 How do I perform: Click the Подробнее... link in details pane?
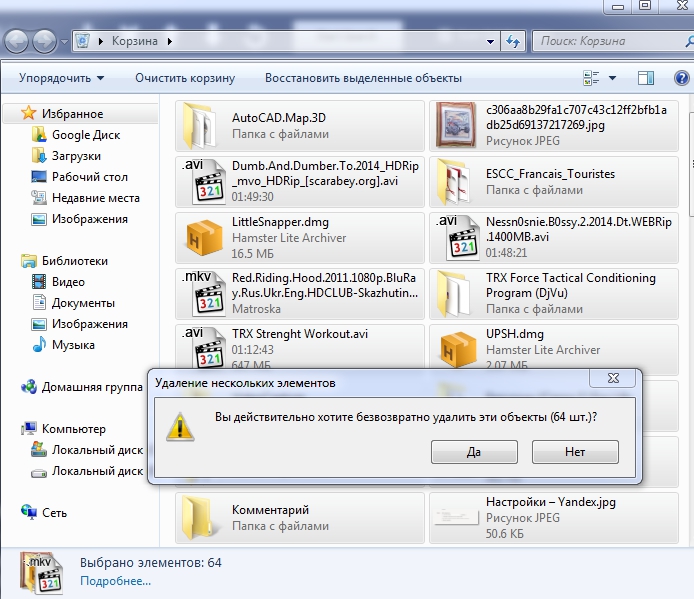tap(115, 580)
